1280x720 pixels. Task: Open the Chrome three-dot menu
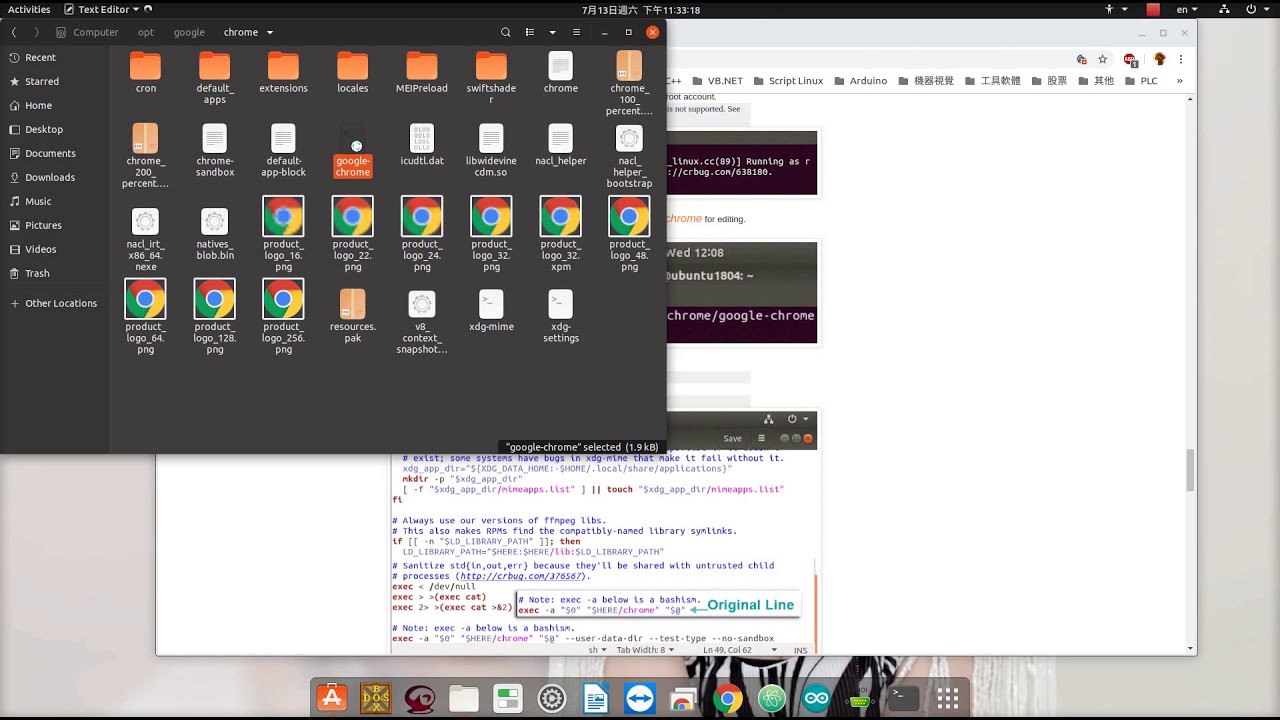click(1182, 59)
